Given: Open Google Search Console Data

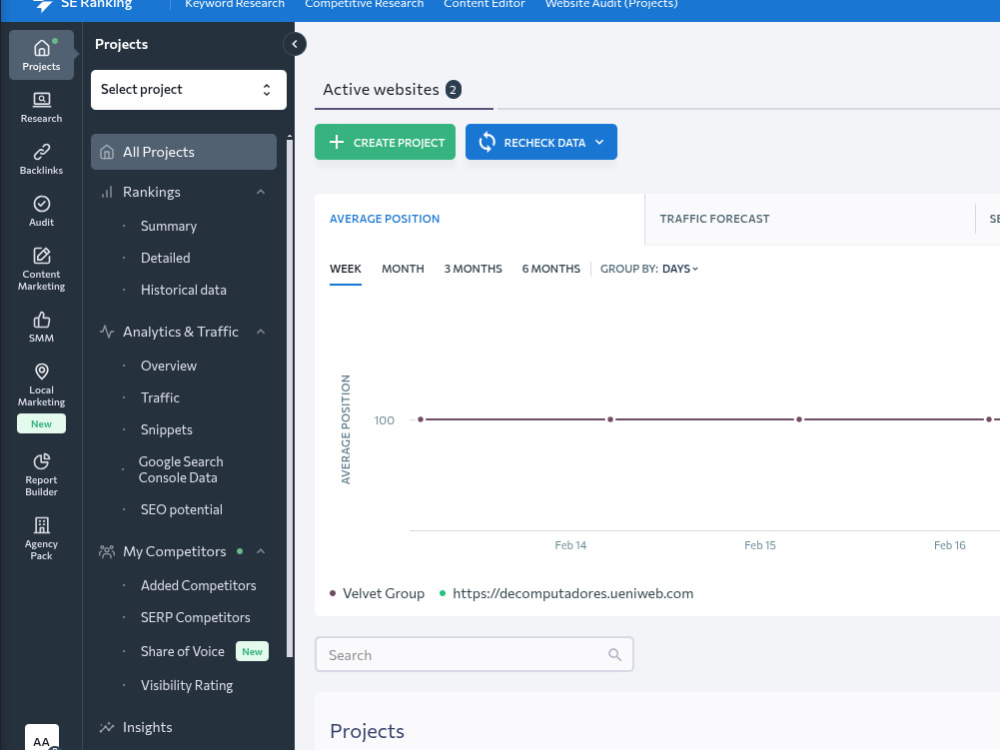Looking at the screenshot, I should (x=181, y=469).
